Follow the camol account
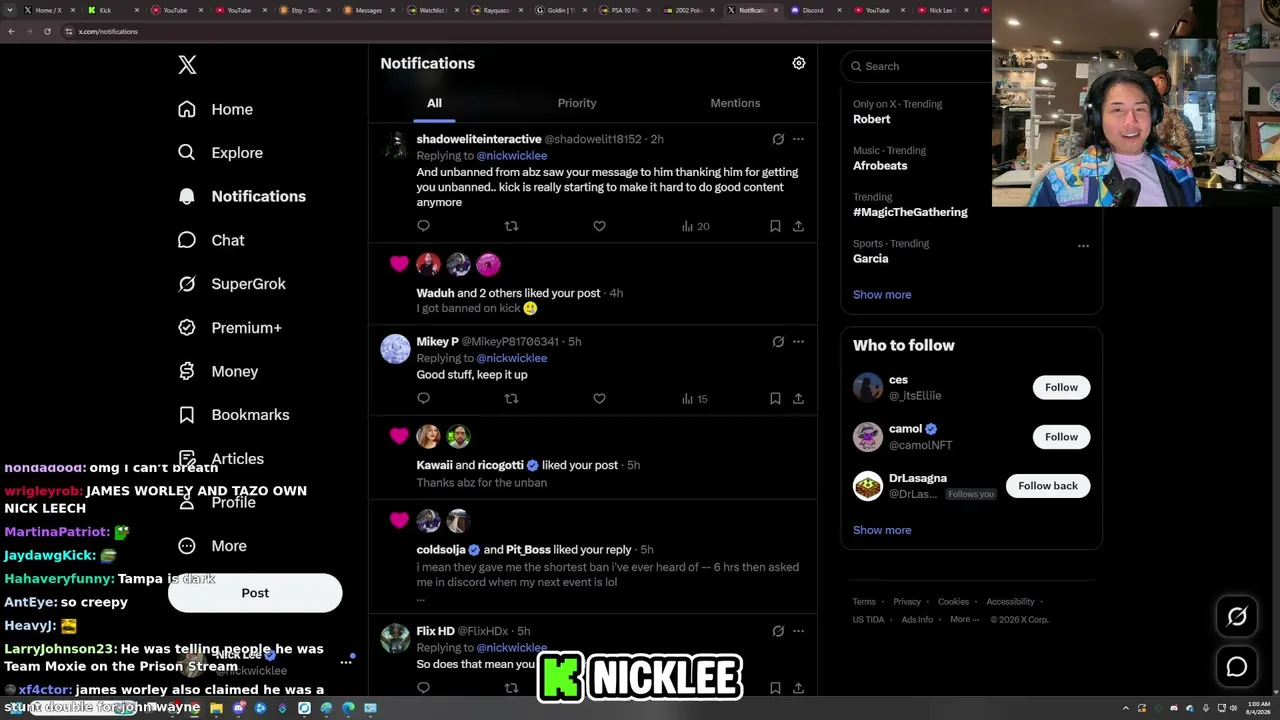The height and width of the screenshot is (720, 1280). pos(1061,437)
